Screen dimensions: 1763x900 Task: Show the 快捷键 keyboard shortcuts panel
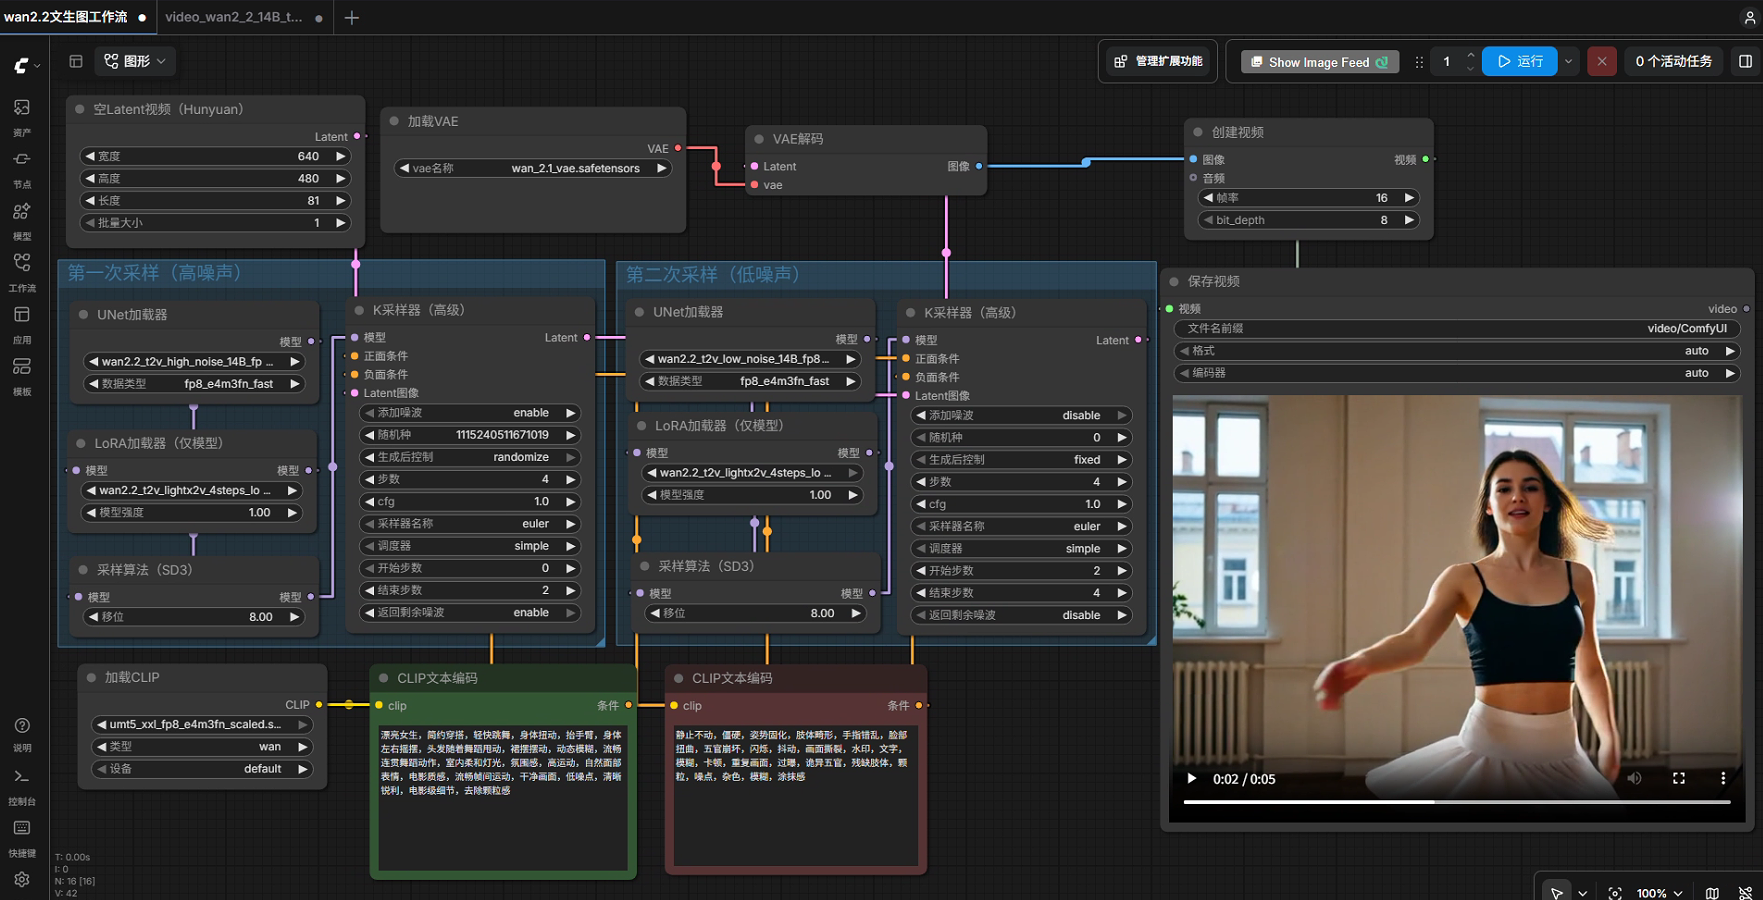pyautogui.click(x=22, y=838)
